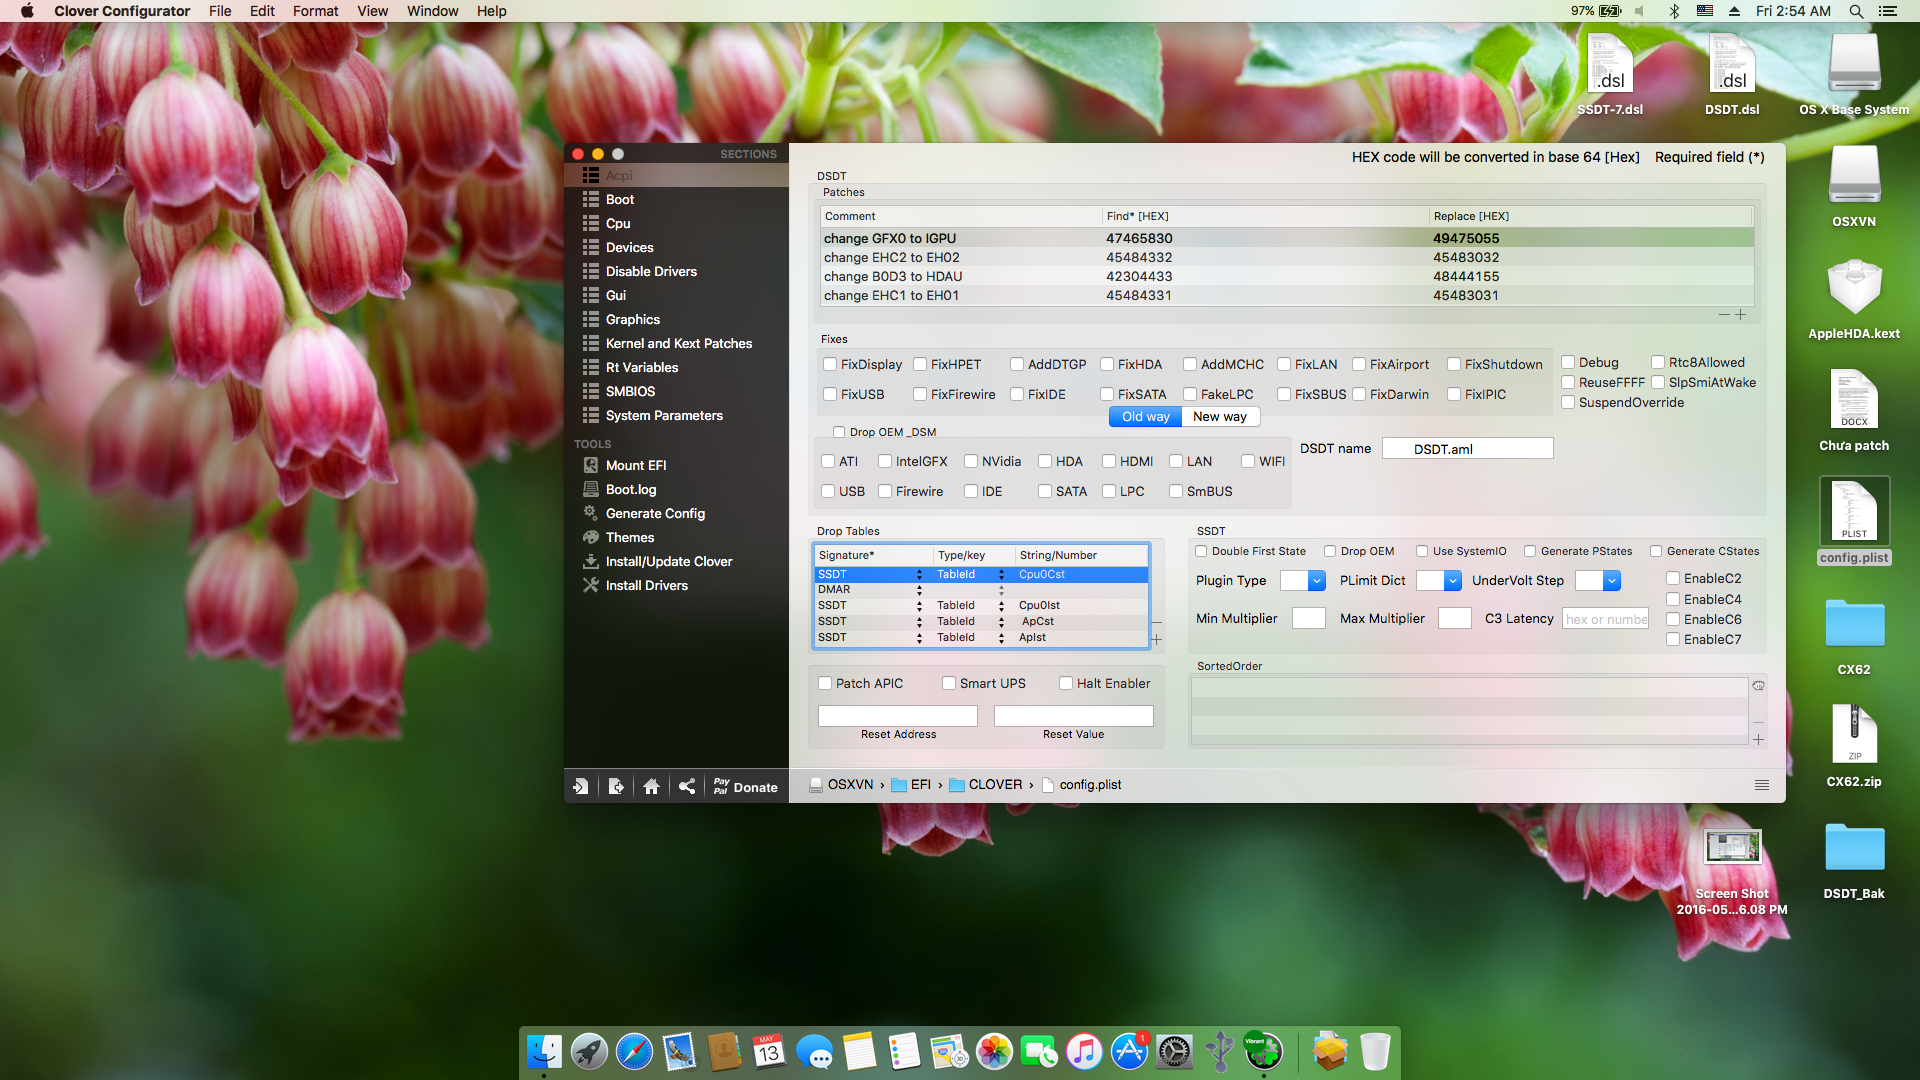Screen dimensions: 1920x1080
Task: Toggle the Patch APIC checkbox
Action: coord(825,684)
